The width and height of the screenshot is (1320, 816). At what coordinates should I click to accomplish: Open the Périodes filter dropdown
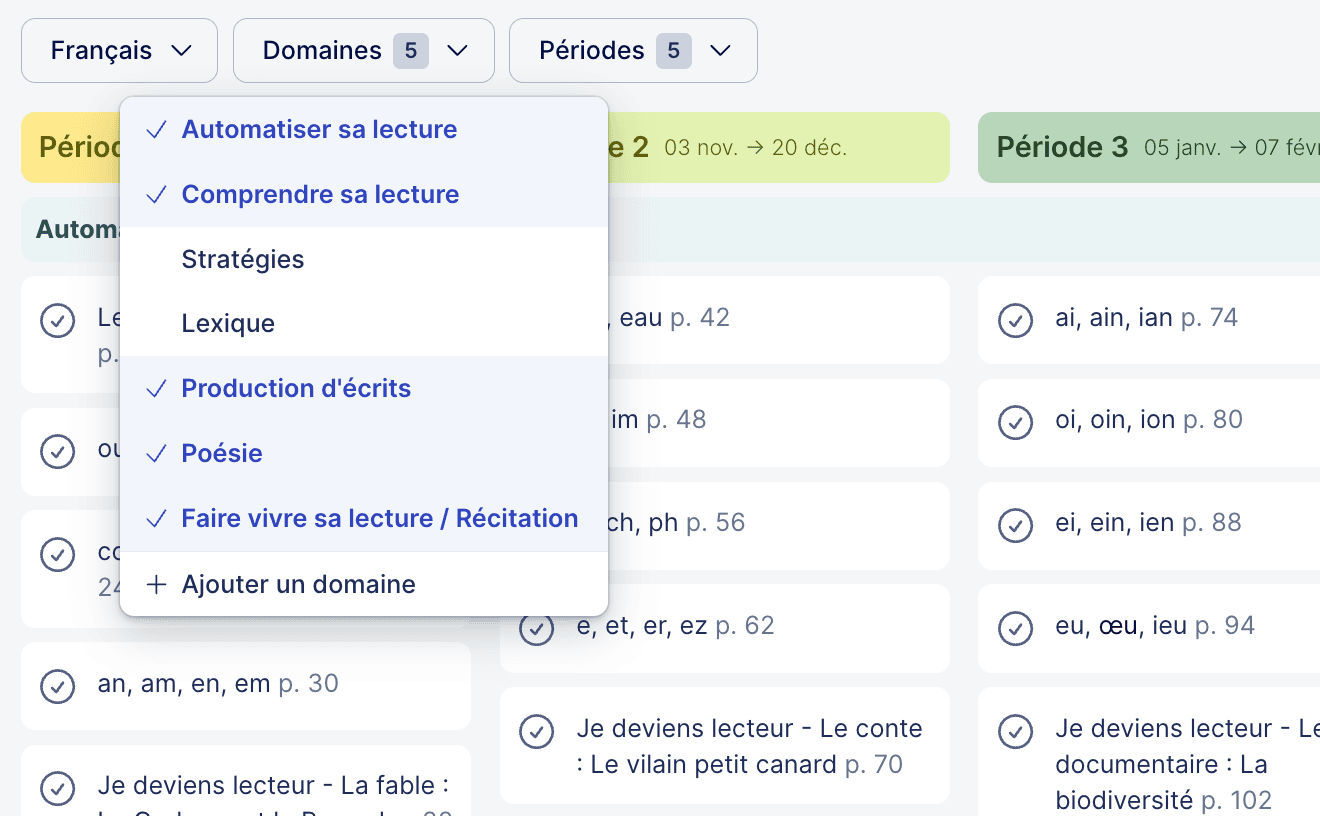tap(633, 50)
